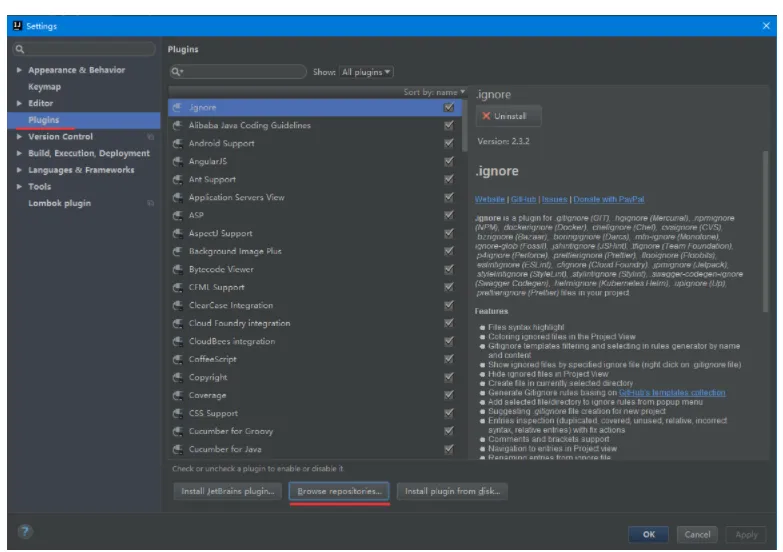Image resolution: width=783 pixels, height=552 pixels.
Task: Click the settings search magnifier icon
Action: click(20, 49)
